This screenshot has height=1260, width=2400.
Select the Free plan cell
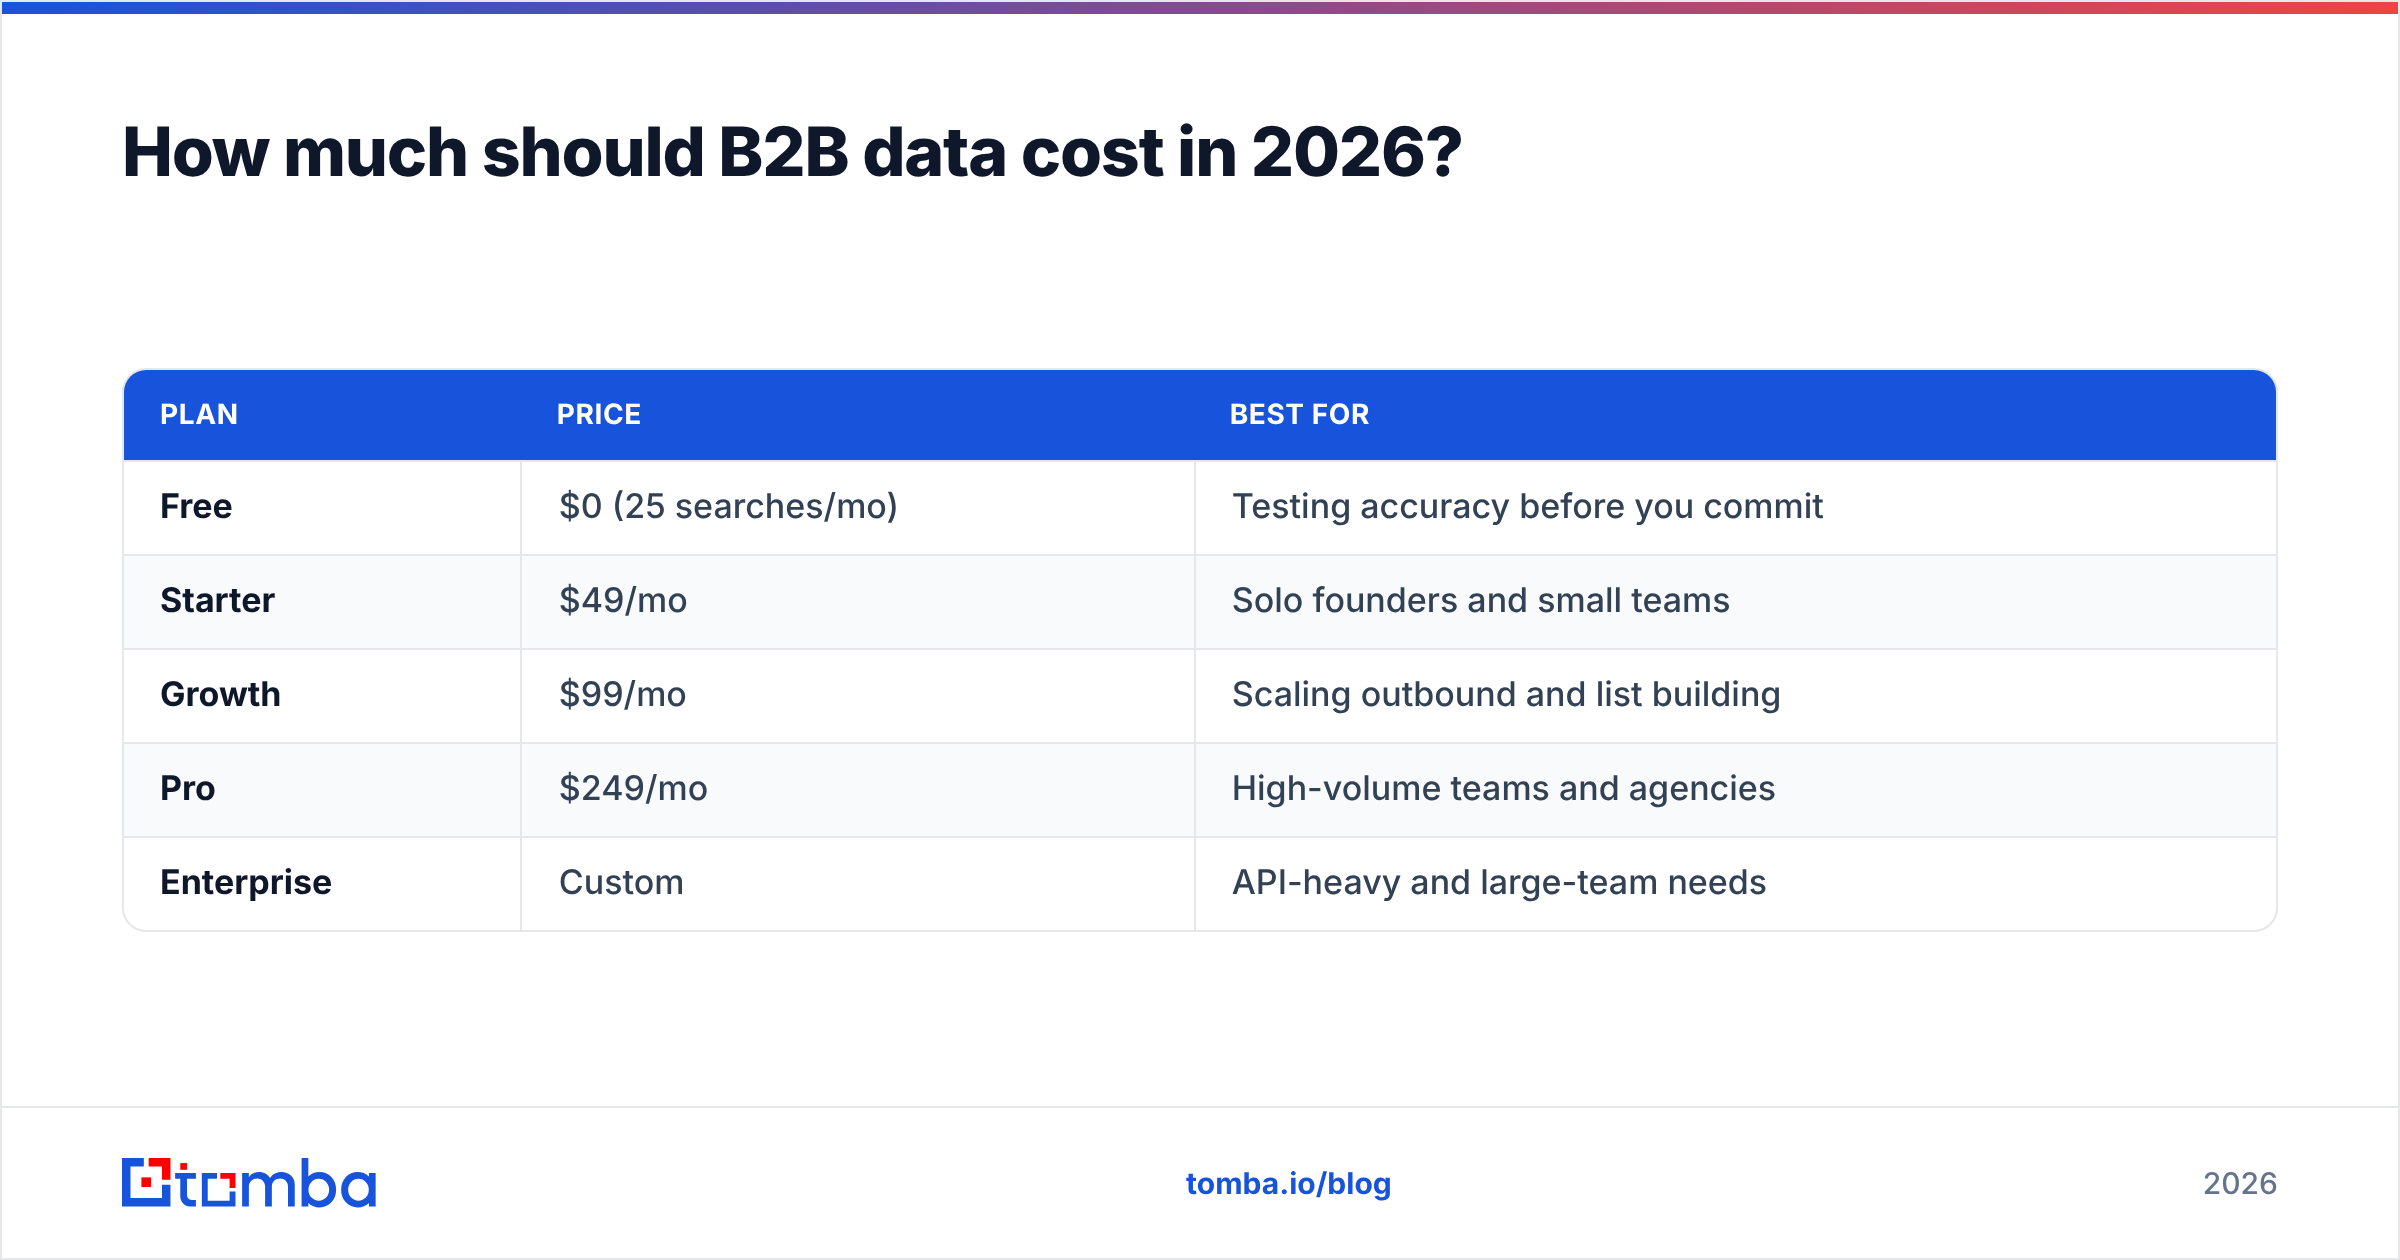[322, 507]
